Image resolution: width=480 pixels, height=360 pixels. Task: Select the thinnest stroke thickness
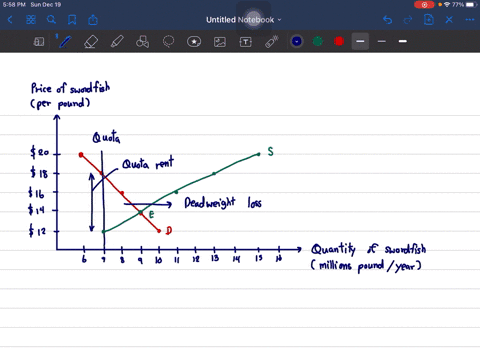tap(382, 41)
